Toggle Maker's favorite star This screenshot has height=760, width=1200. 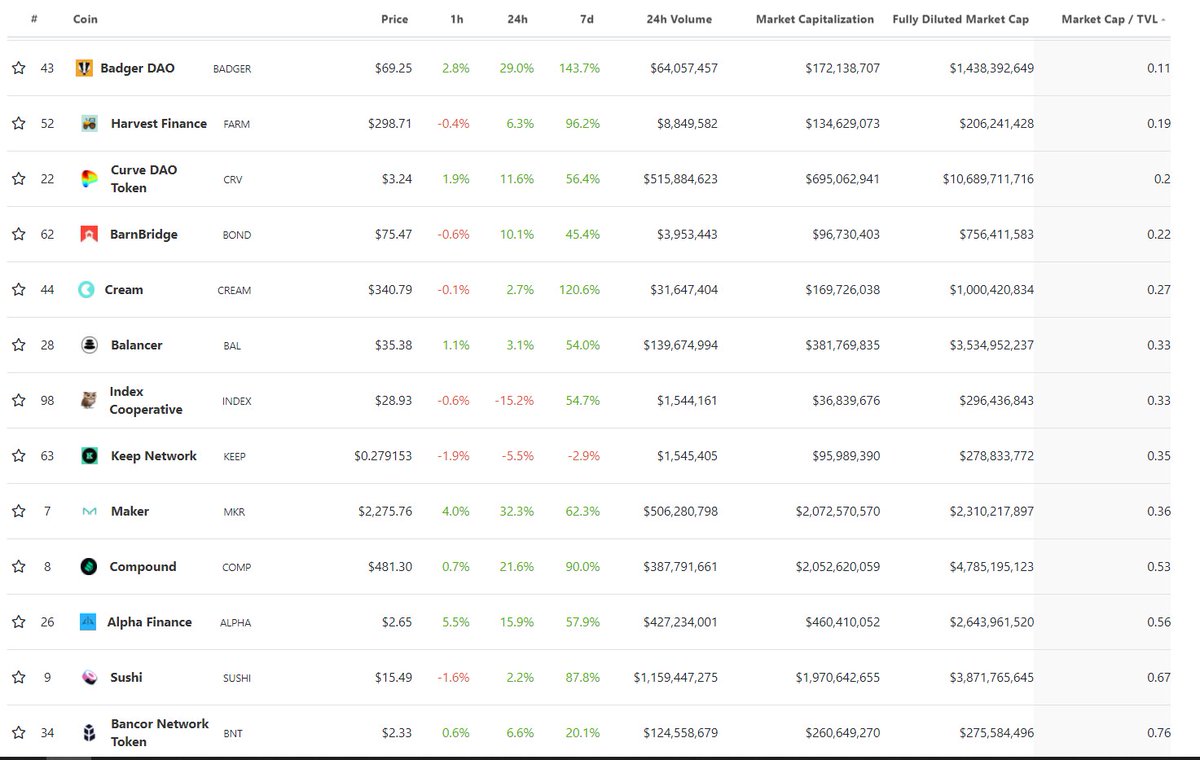point(18,511)
